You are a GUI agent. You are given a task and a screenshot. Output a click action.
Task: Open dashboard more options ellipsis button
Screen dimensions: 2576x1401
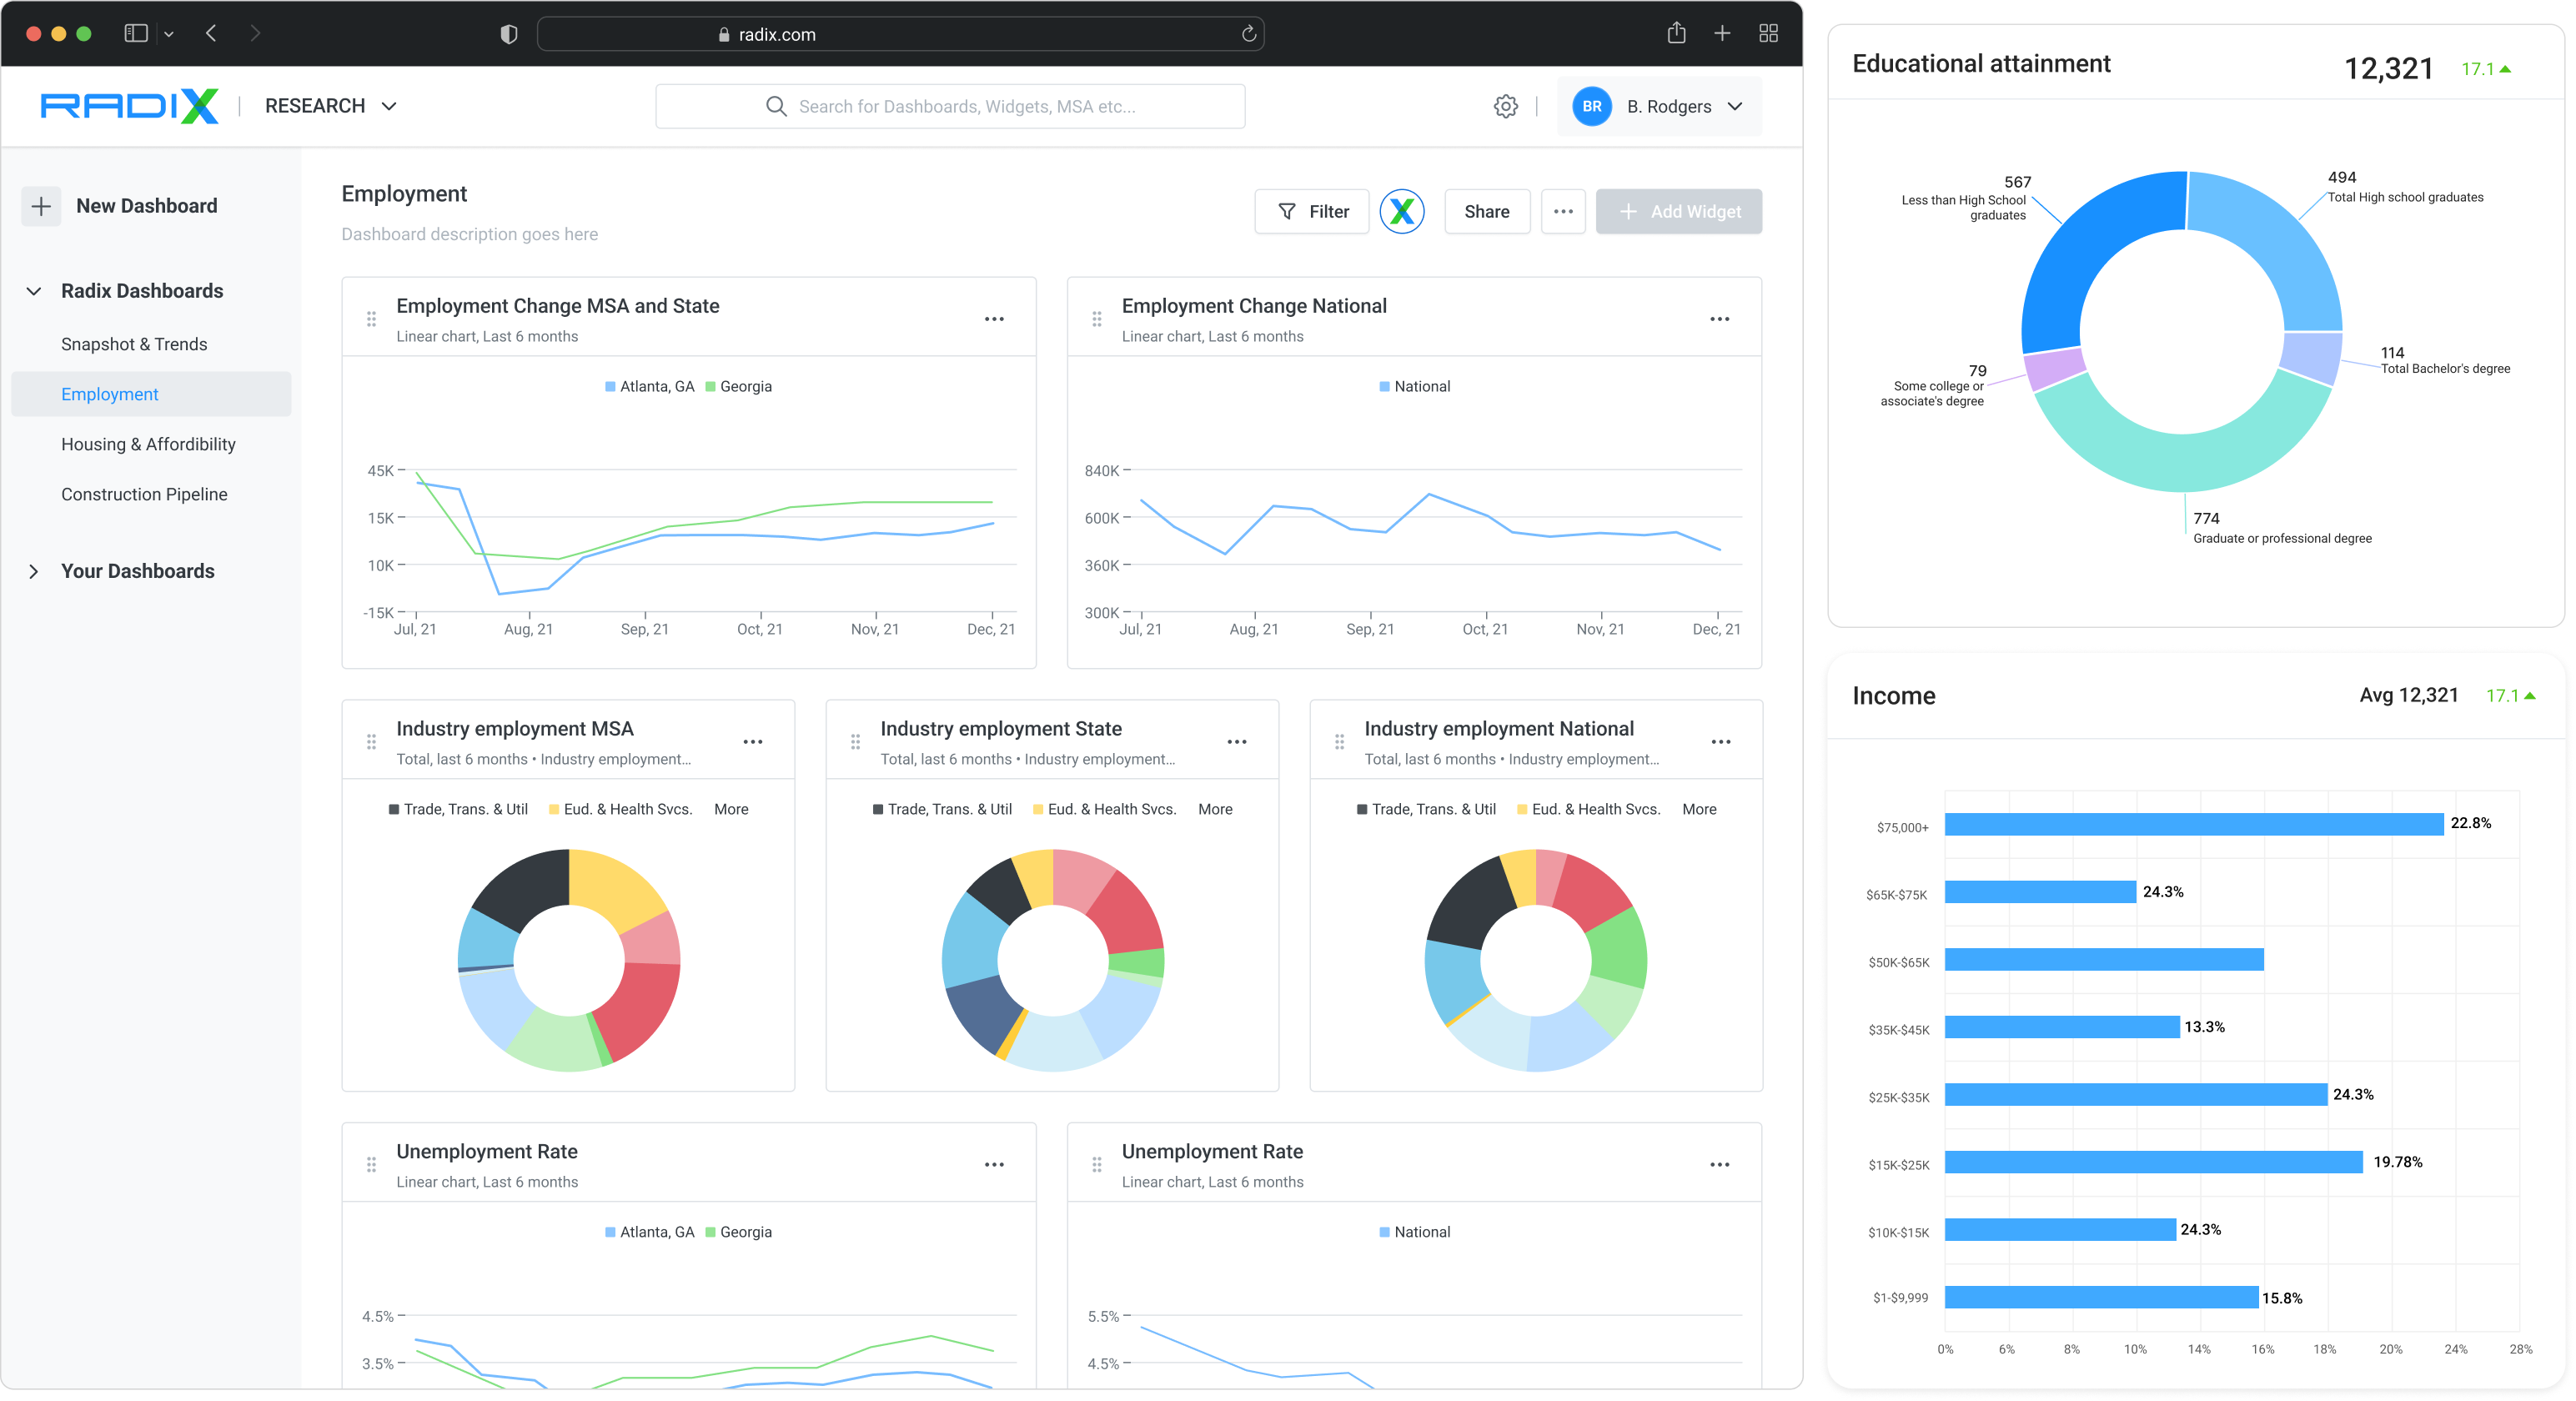point(1562,211)
